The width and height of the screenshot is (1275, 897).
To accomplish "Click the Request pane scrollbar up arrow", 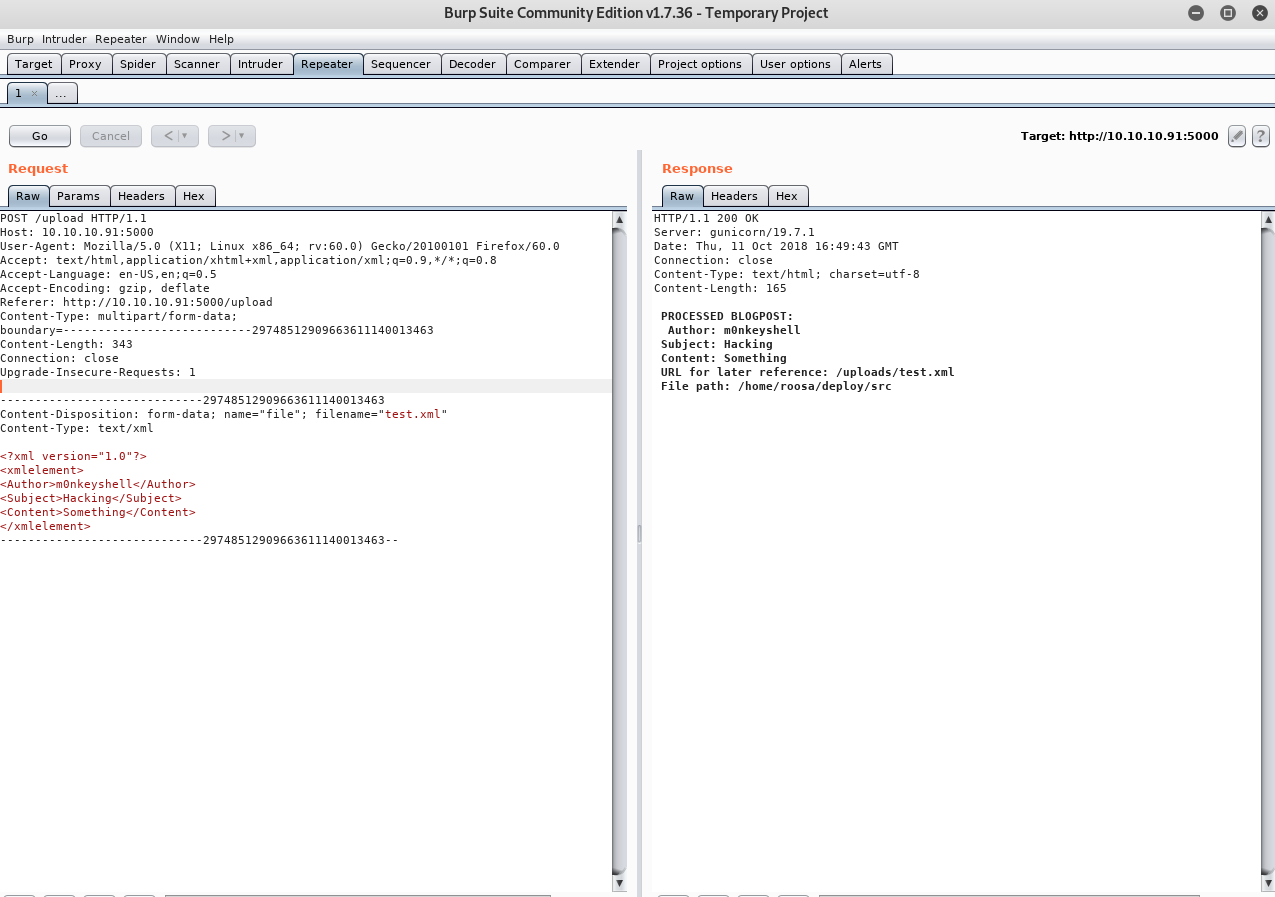I will click(620, 219).
